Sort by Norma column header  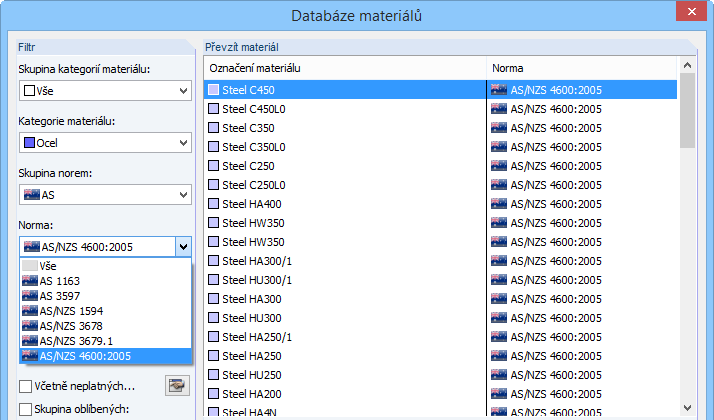coord(582,68)
